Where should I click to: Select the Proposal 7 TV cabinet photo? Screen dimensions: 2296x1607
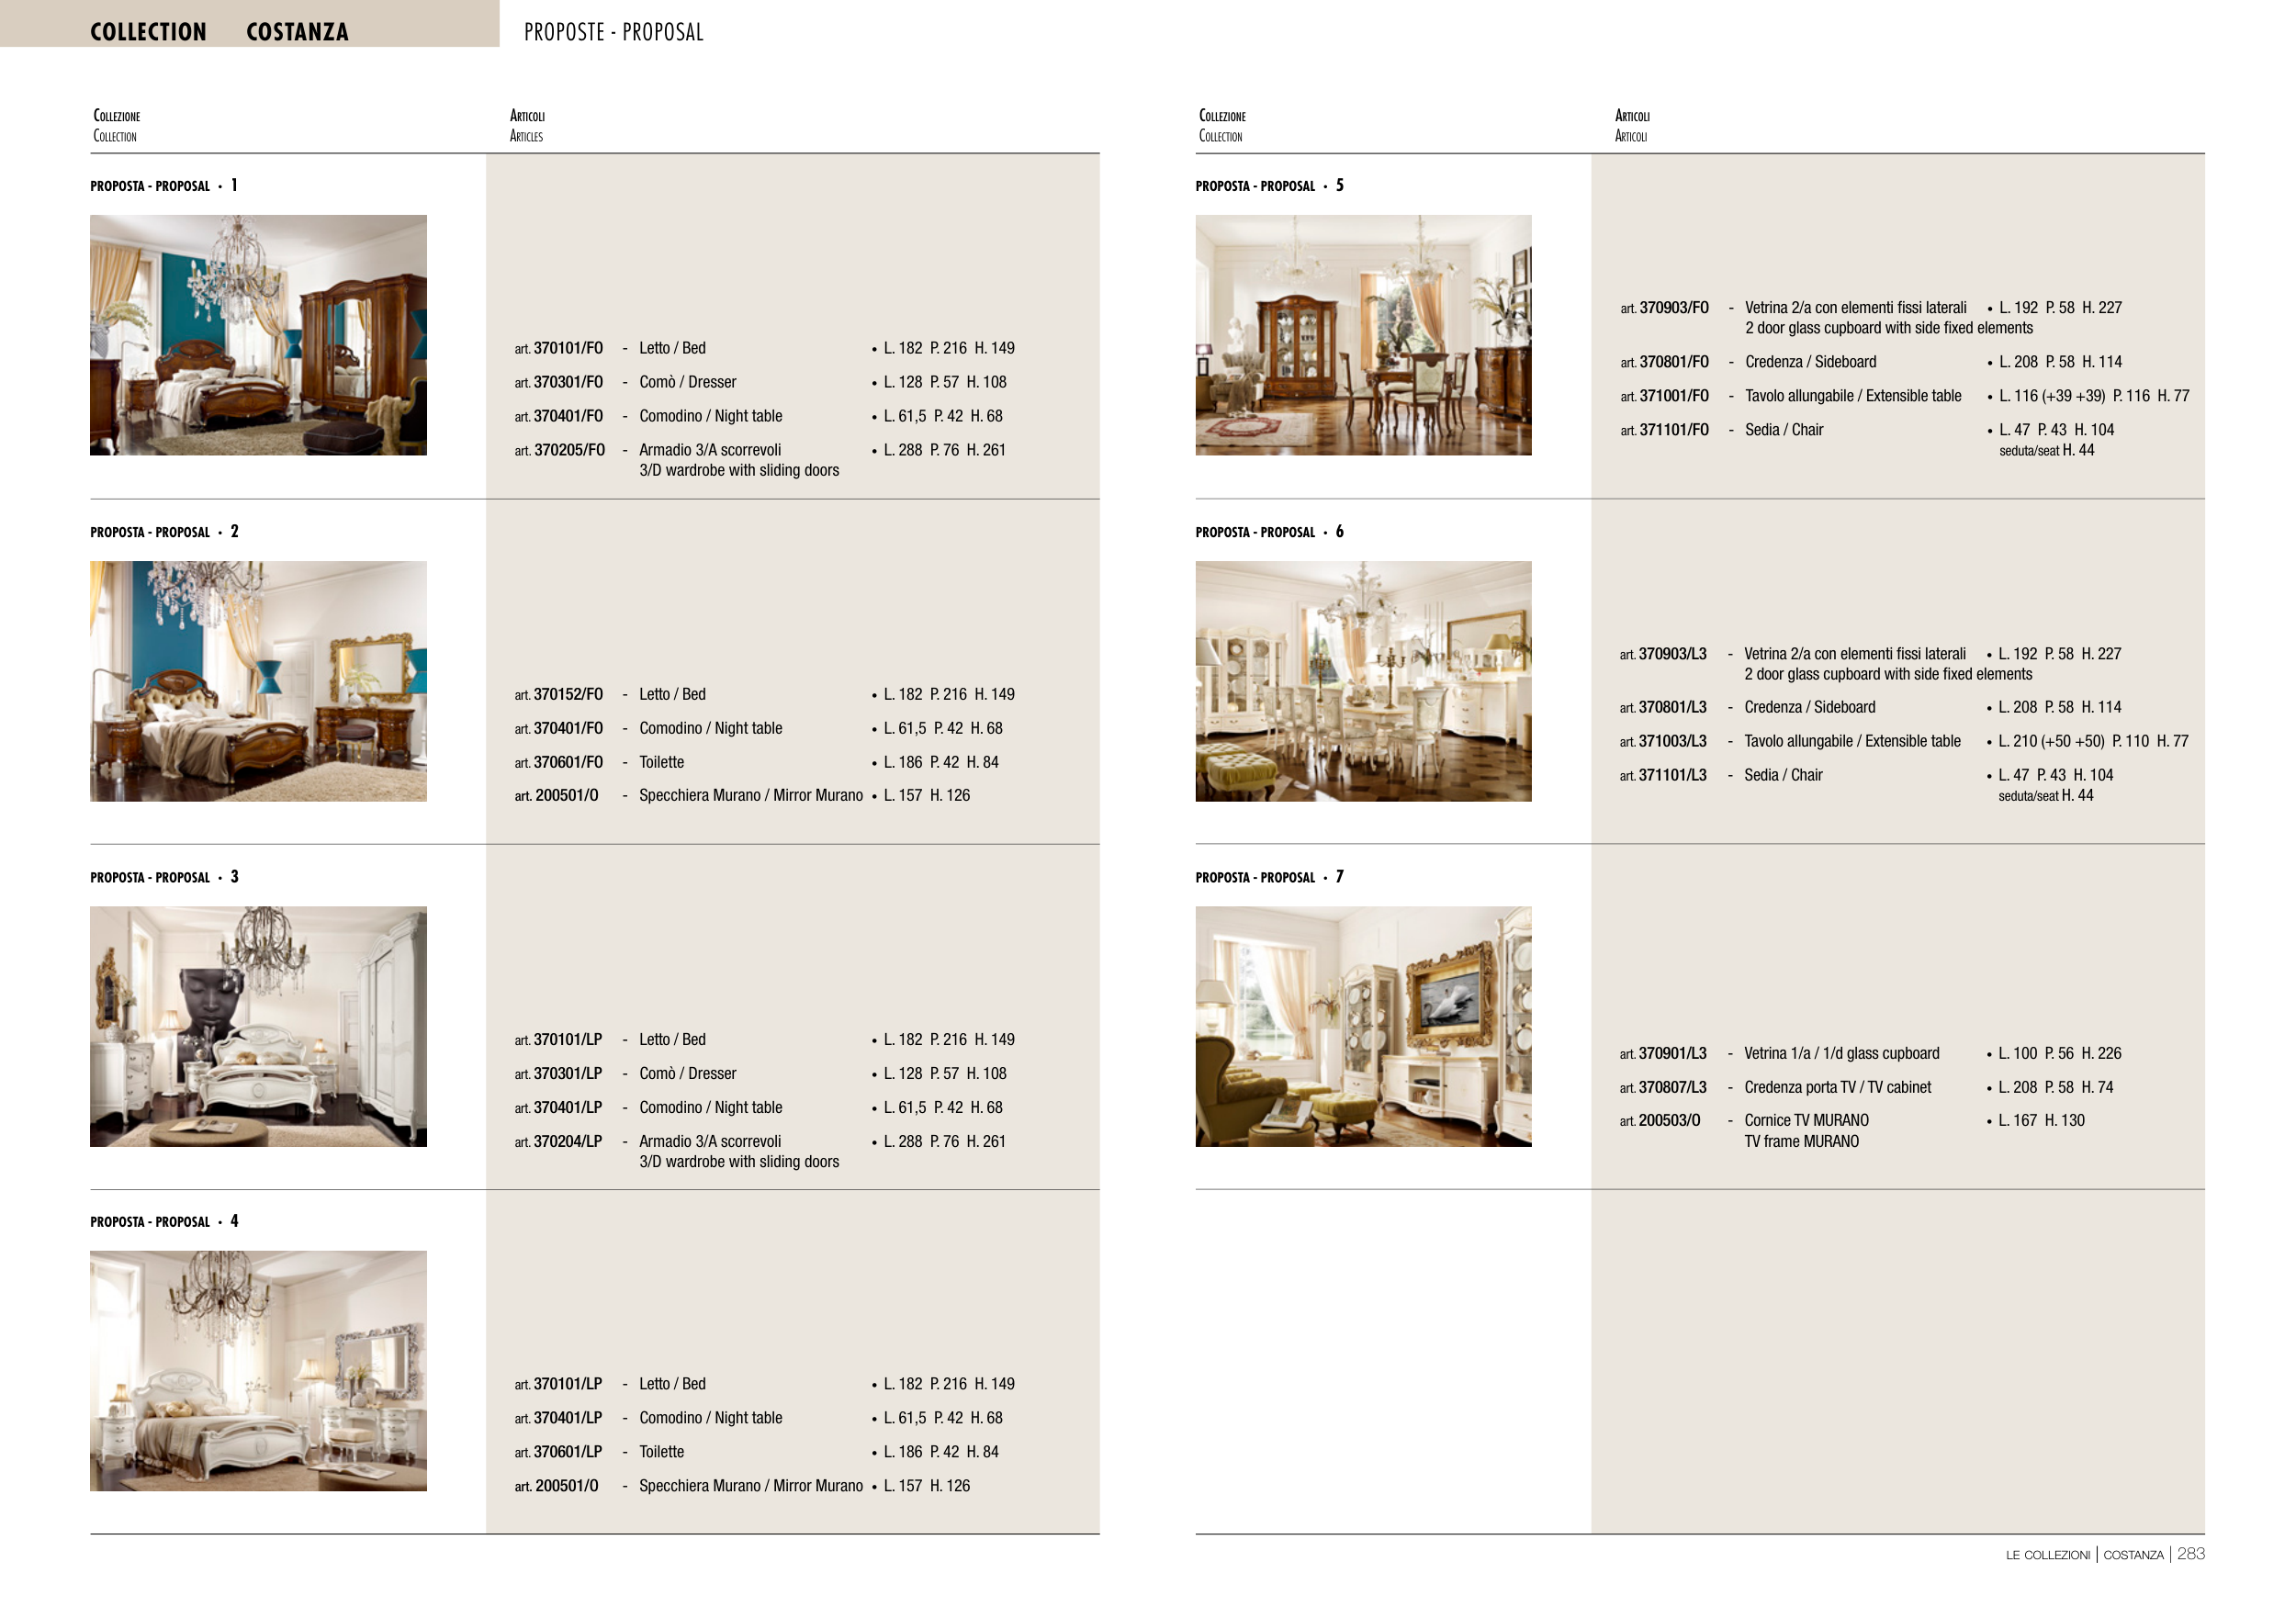pyautogui.click(x=1363, y=1026)
